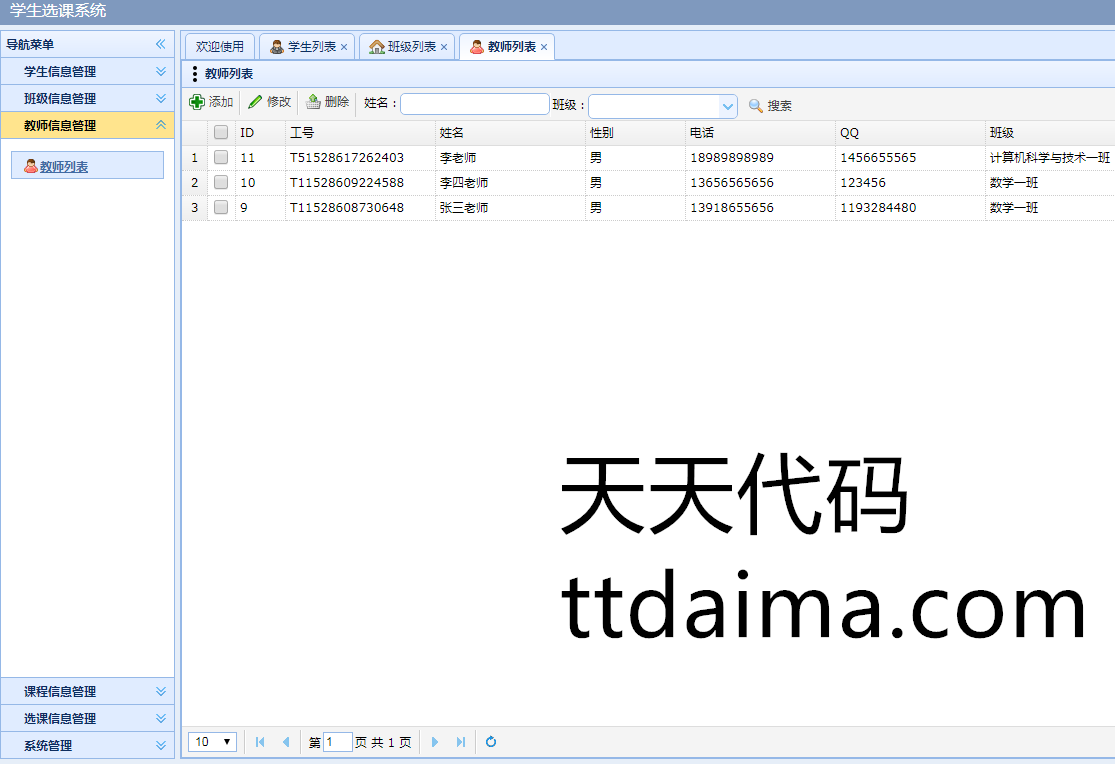Viewport: 1115px width, 764px height.
Task: Jump to last page arrow in pager
Action: point(461,742)
